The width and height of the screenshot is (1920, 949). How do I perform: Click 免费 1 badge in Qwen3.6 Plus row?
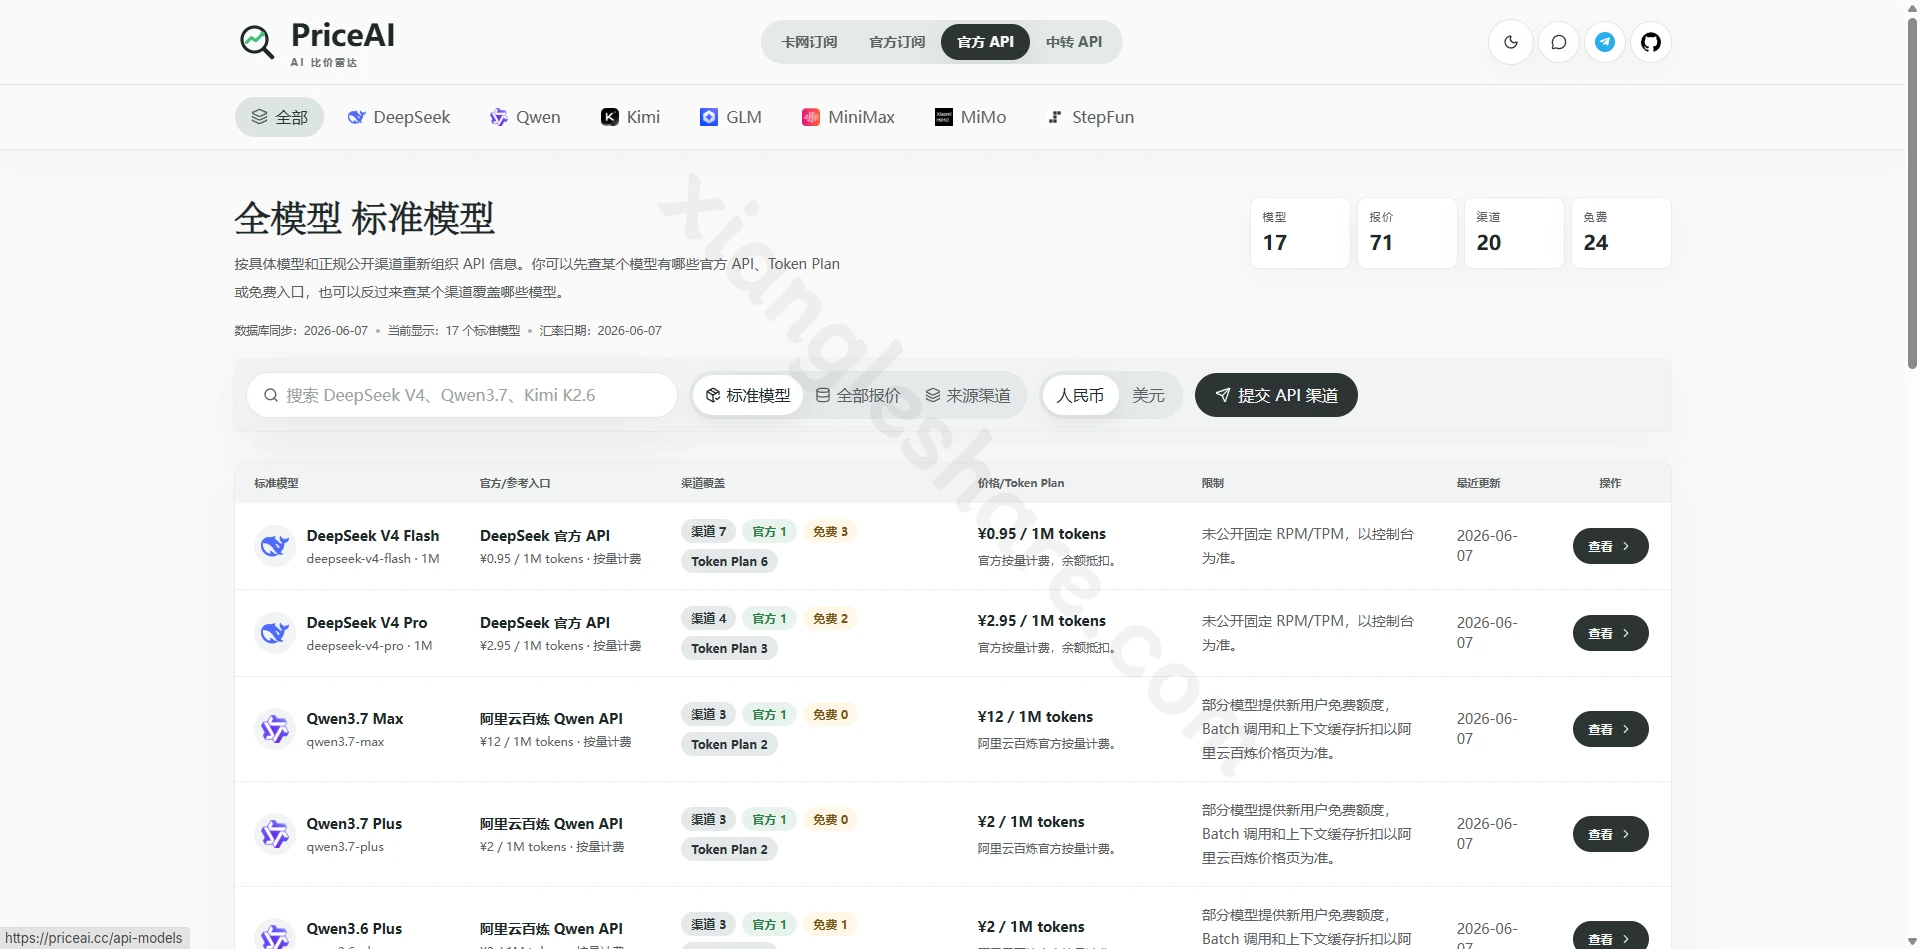(x=830, y=924)
